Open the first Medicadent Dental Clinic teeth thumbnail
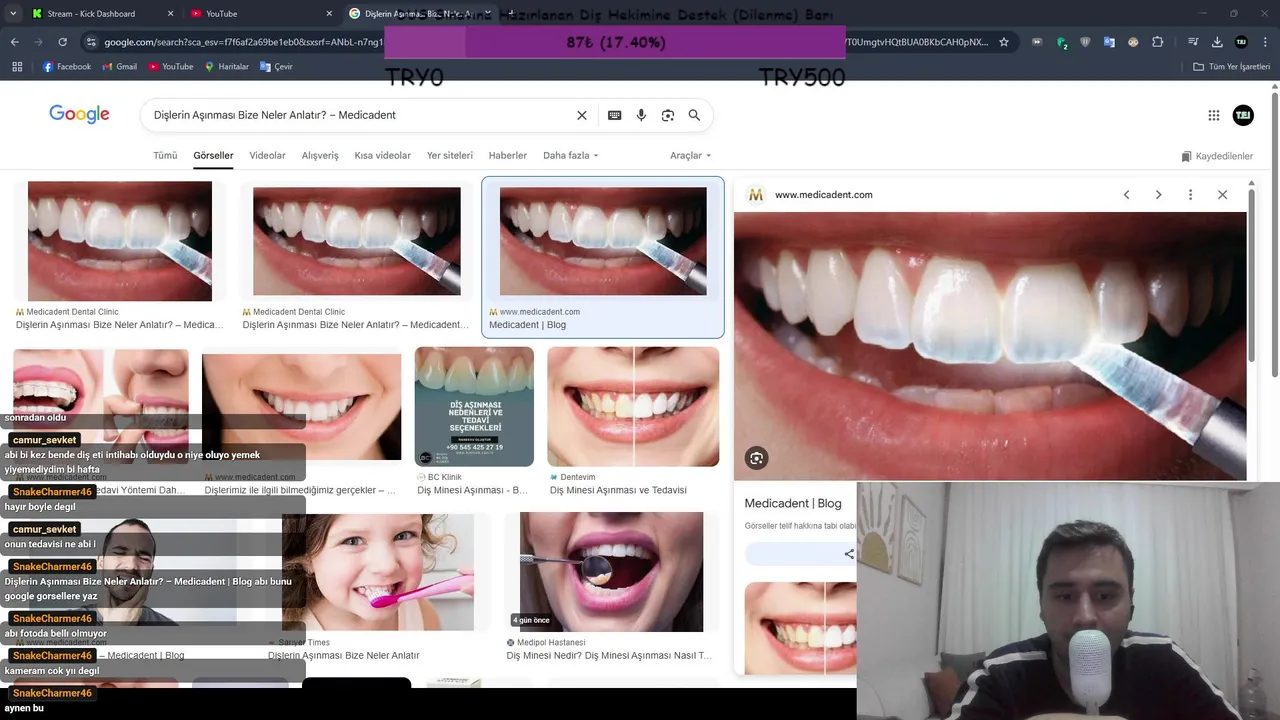Viewport: 1280px width, 720px height. click(x=120, y=241)
